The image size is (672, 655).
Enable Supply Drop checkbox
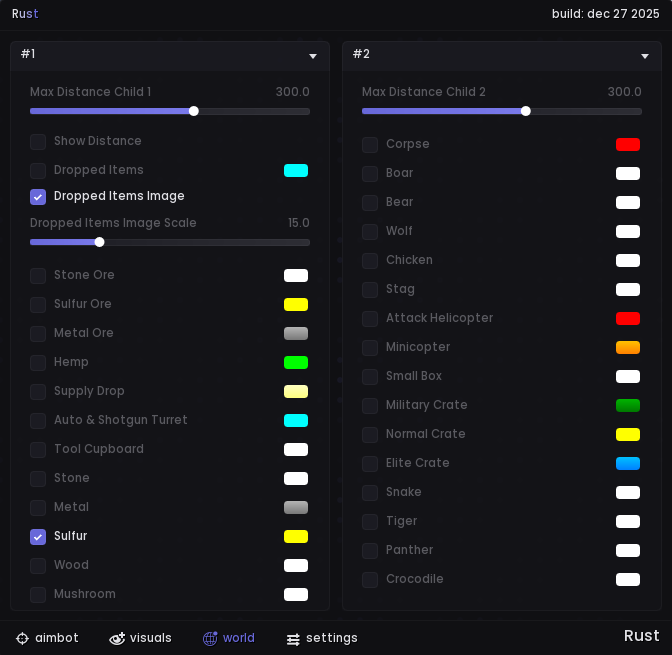coord(38,392)
